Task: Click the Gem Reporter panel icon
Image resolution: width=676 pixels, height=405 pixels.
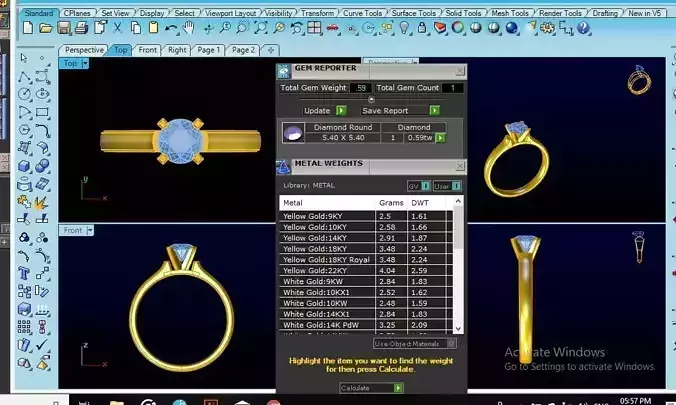Action: (x=284, y=71)
